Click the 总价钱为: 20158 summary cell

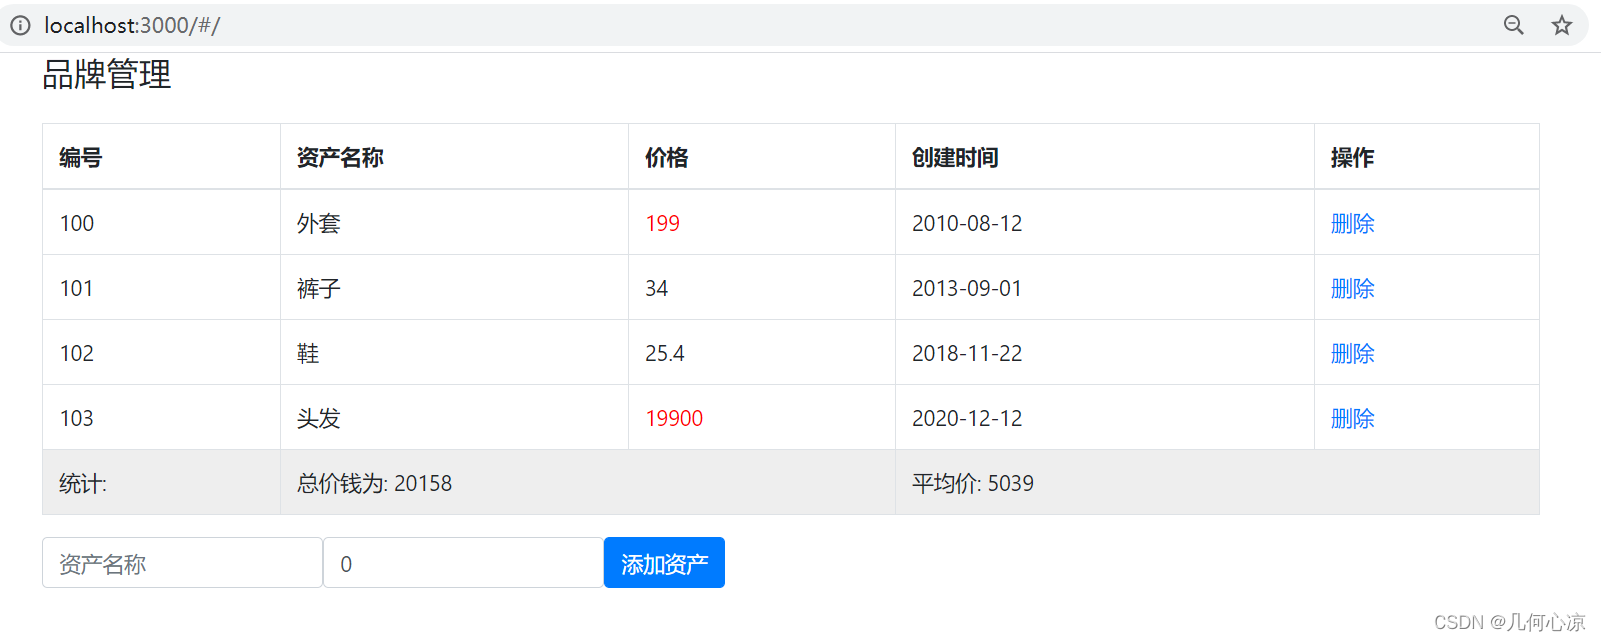(x=375, y=483)
